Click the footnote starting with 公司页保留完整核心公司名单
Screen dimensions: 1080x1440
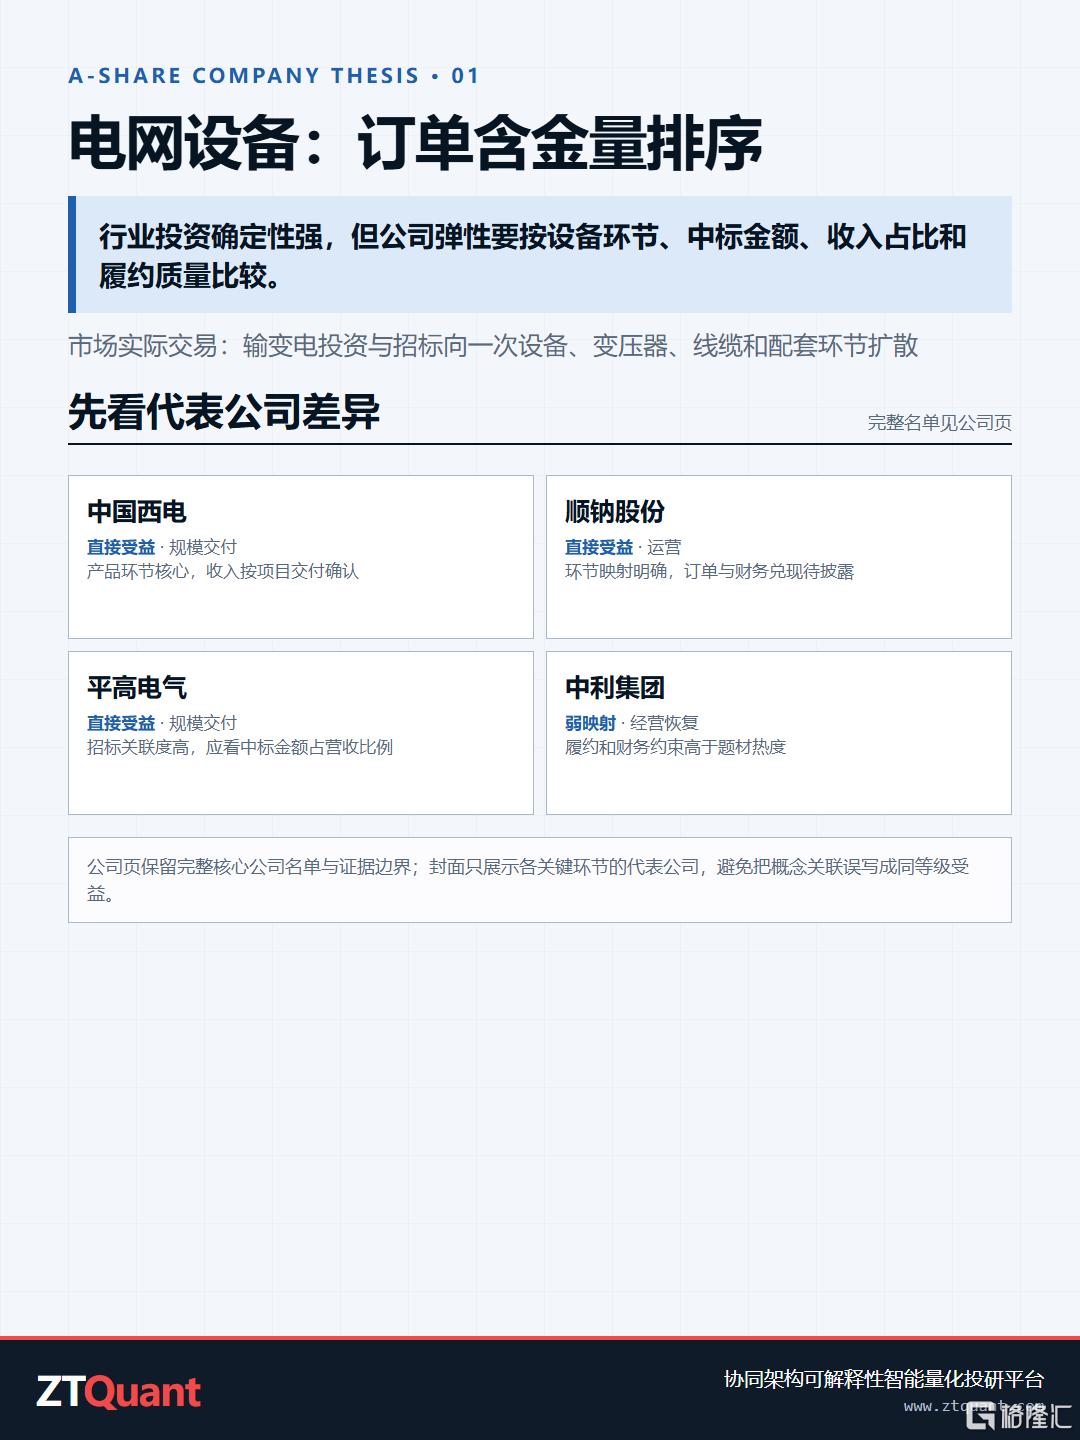(540, 880)
